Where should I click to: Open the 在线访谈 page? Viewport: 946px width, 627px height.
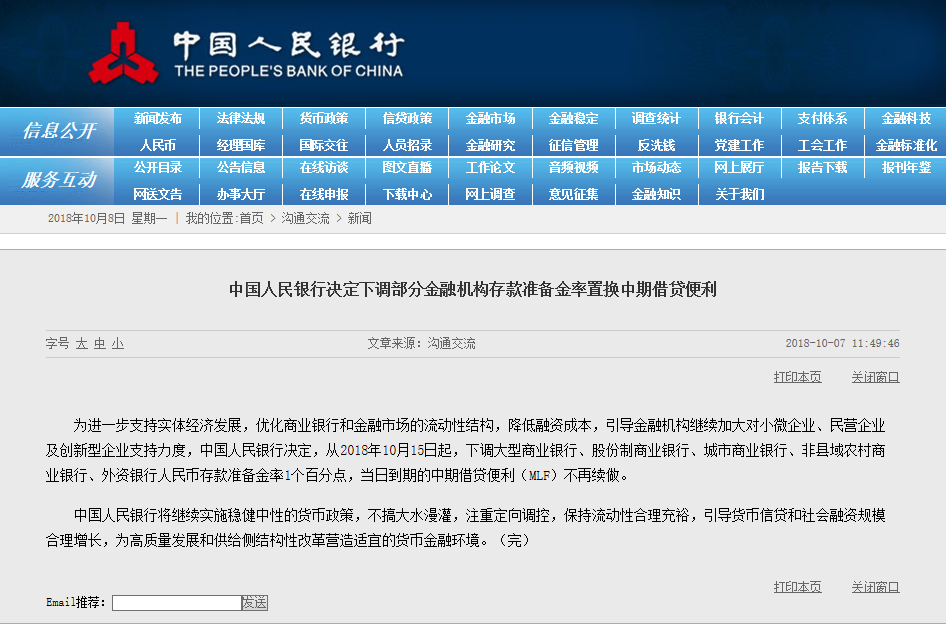[x=324, y=167]
